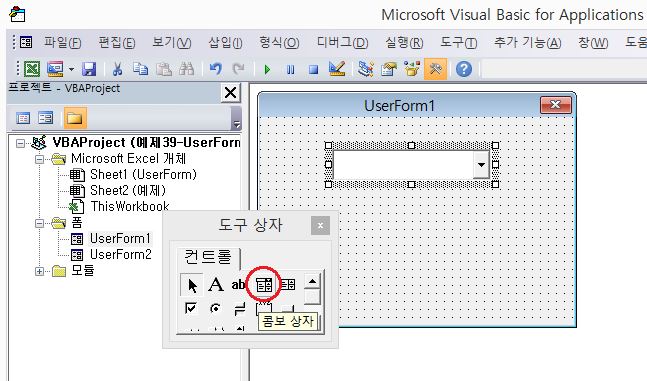Image resolution: width=647 pixels, height=381 pixels.
Task: Select the Label control marked A
Action: pos(215,284)
